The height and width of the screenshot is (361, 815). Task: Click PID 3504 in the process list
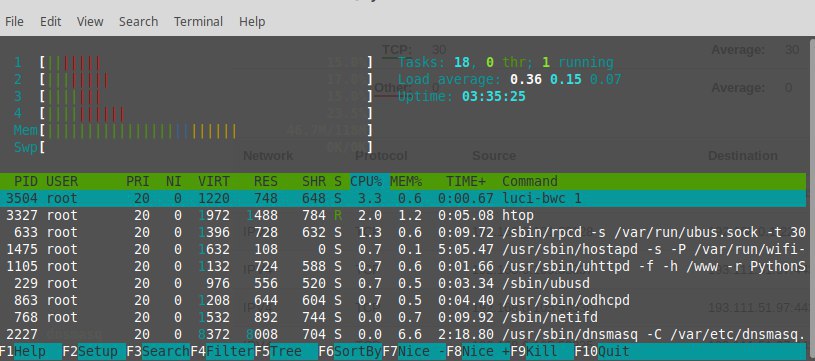pos(22,198)
